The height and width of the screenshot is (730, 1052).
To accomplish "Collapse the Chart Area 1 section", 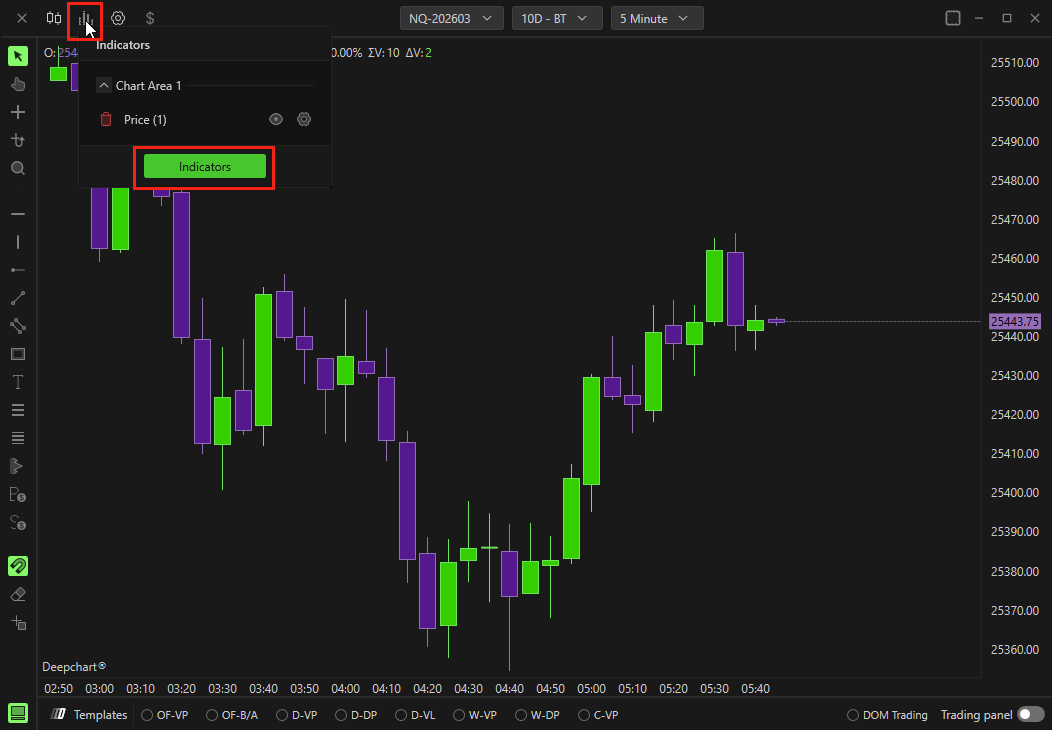I will click(x=103, y=86).
